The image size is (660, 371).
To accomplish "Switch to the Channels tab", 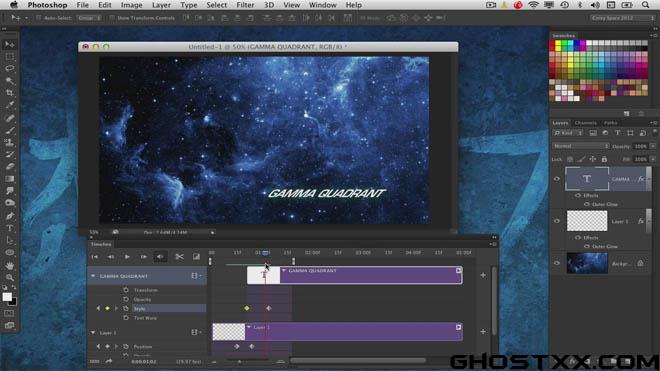I will pyautogui.click(x=585, y=123).
